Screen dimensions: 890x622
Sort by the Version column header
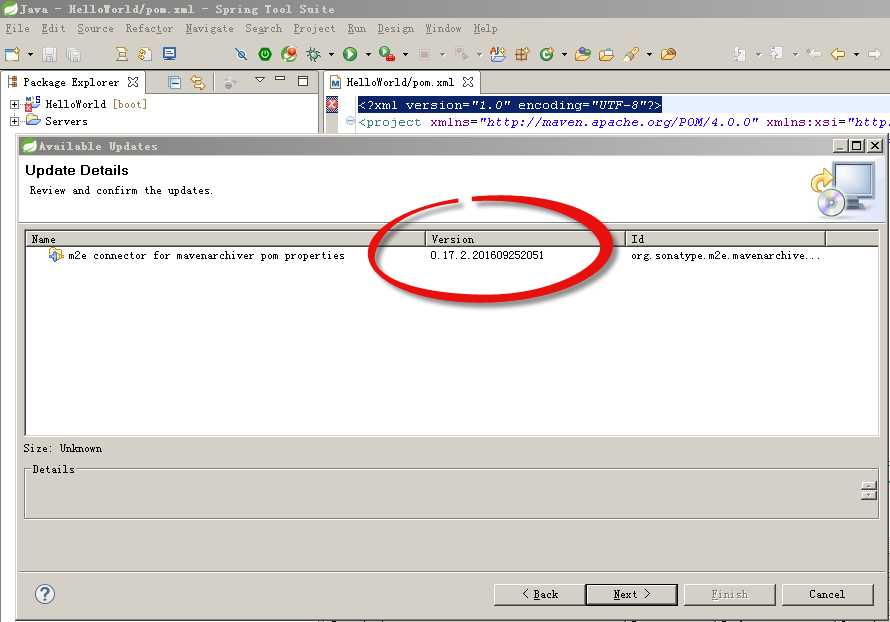525,239
